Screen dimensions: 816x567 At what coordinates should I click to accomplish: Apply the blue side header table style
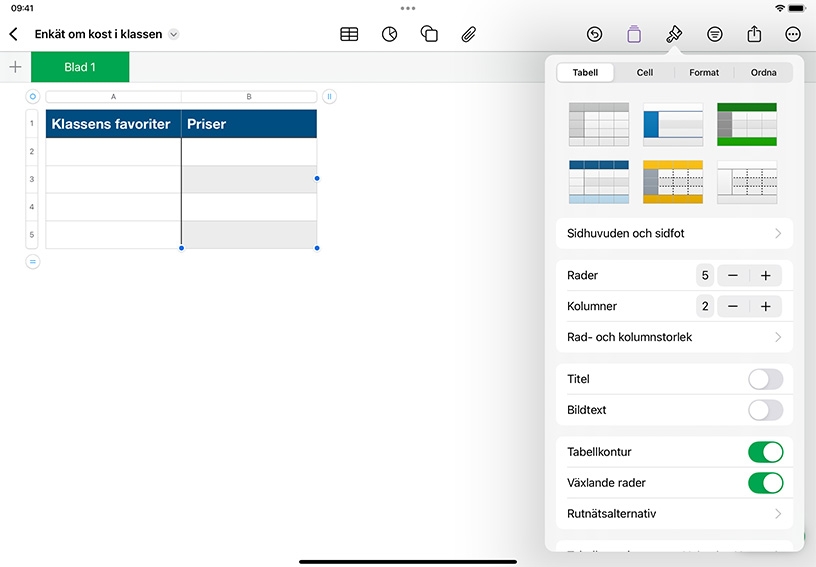[673, 124]
